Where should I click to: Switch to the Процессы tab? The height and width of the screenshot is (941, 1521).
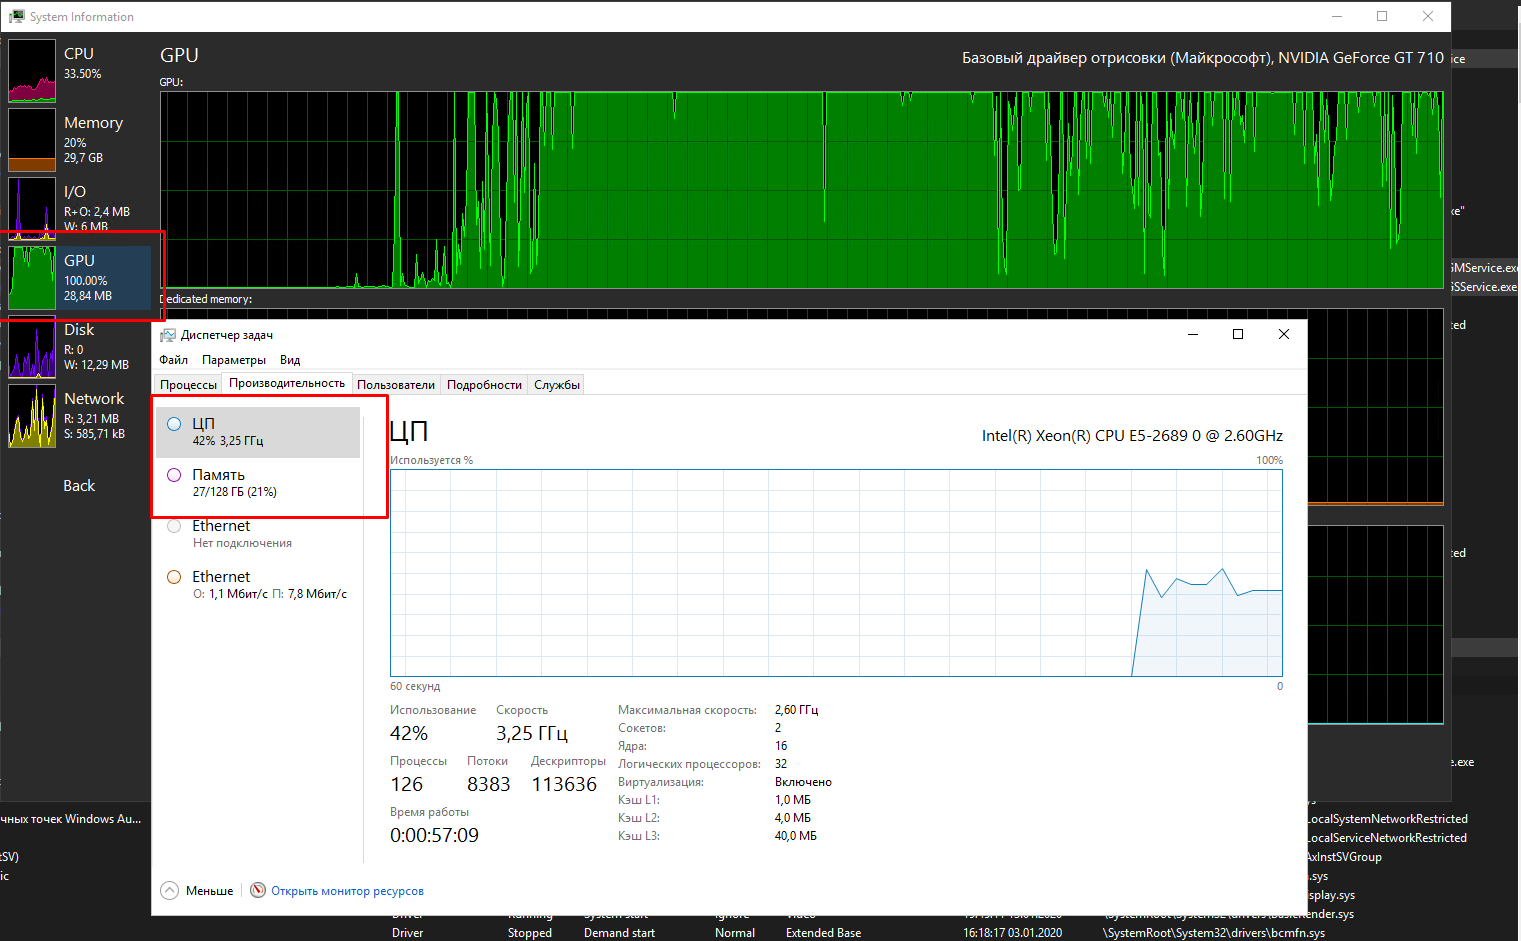(x=188, y=385)
